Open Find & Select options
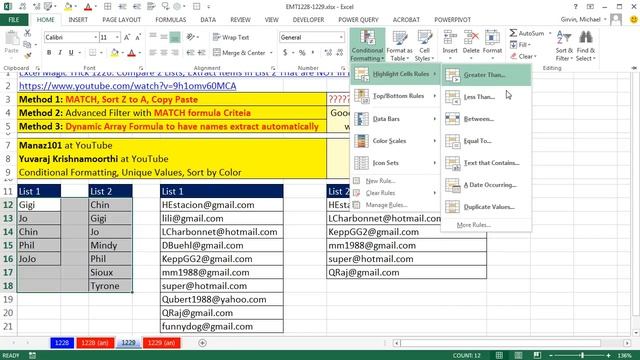 point(586,45)
